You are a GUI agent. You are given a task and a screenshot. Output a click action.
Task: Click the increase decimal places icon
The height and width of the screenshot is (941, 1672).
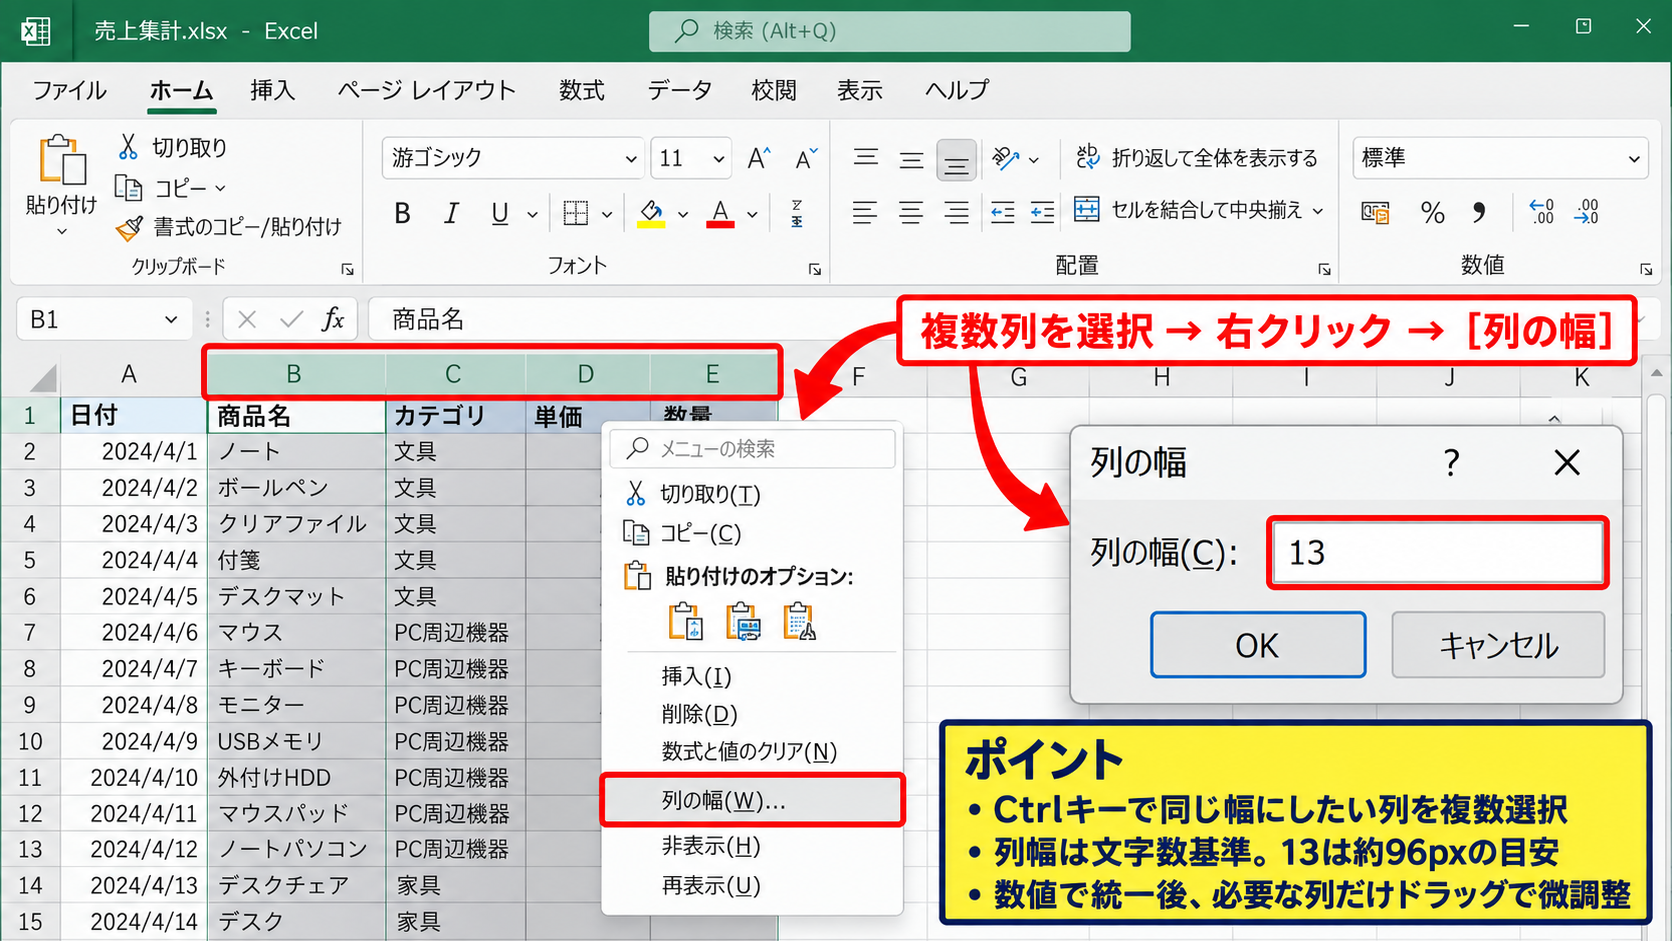(x=1541, y=212)
